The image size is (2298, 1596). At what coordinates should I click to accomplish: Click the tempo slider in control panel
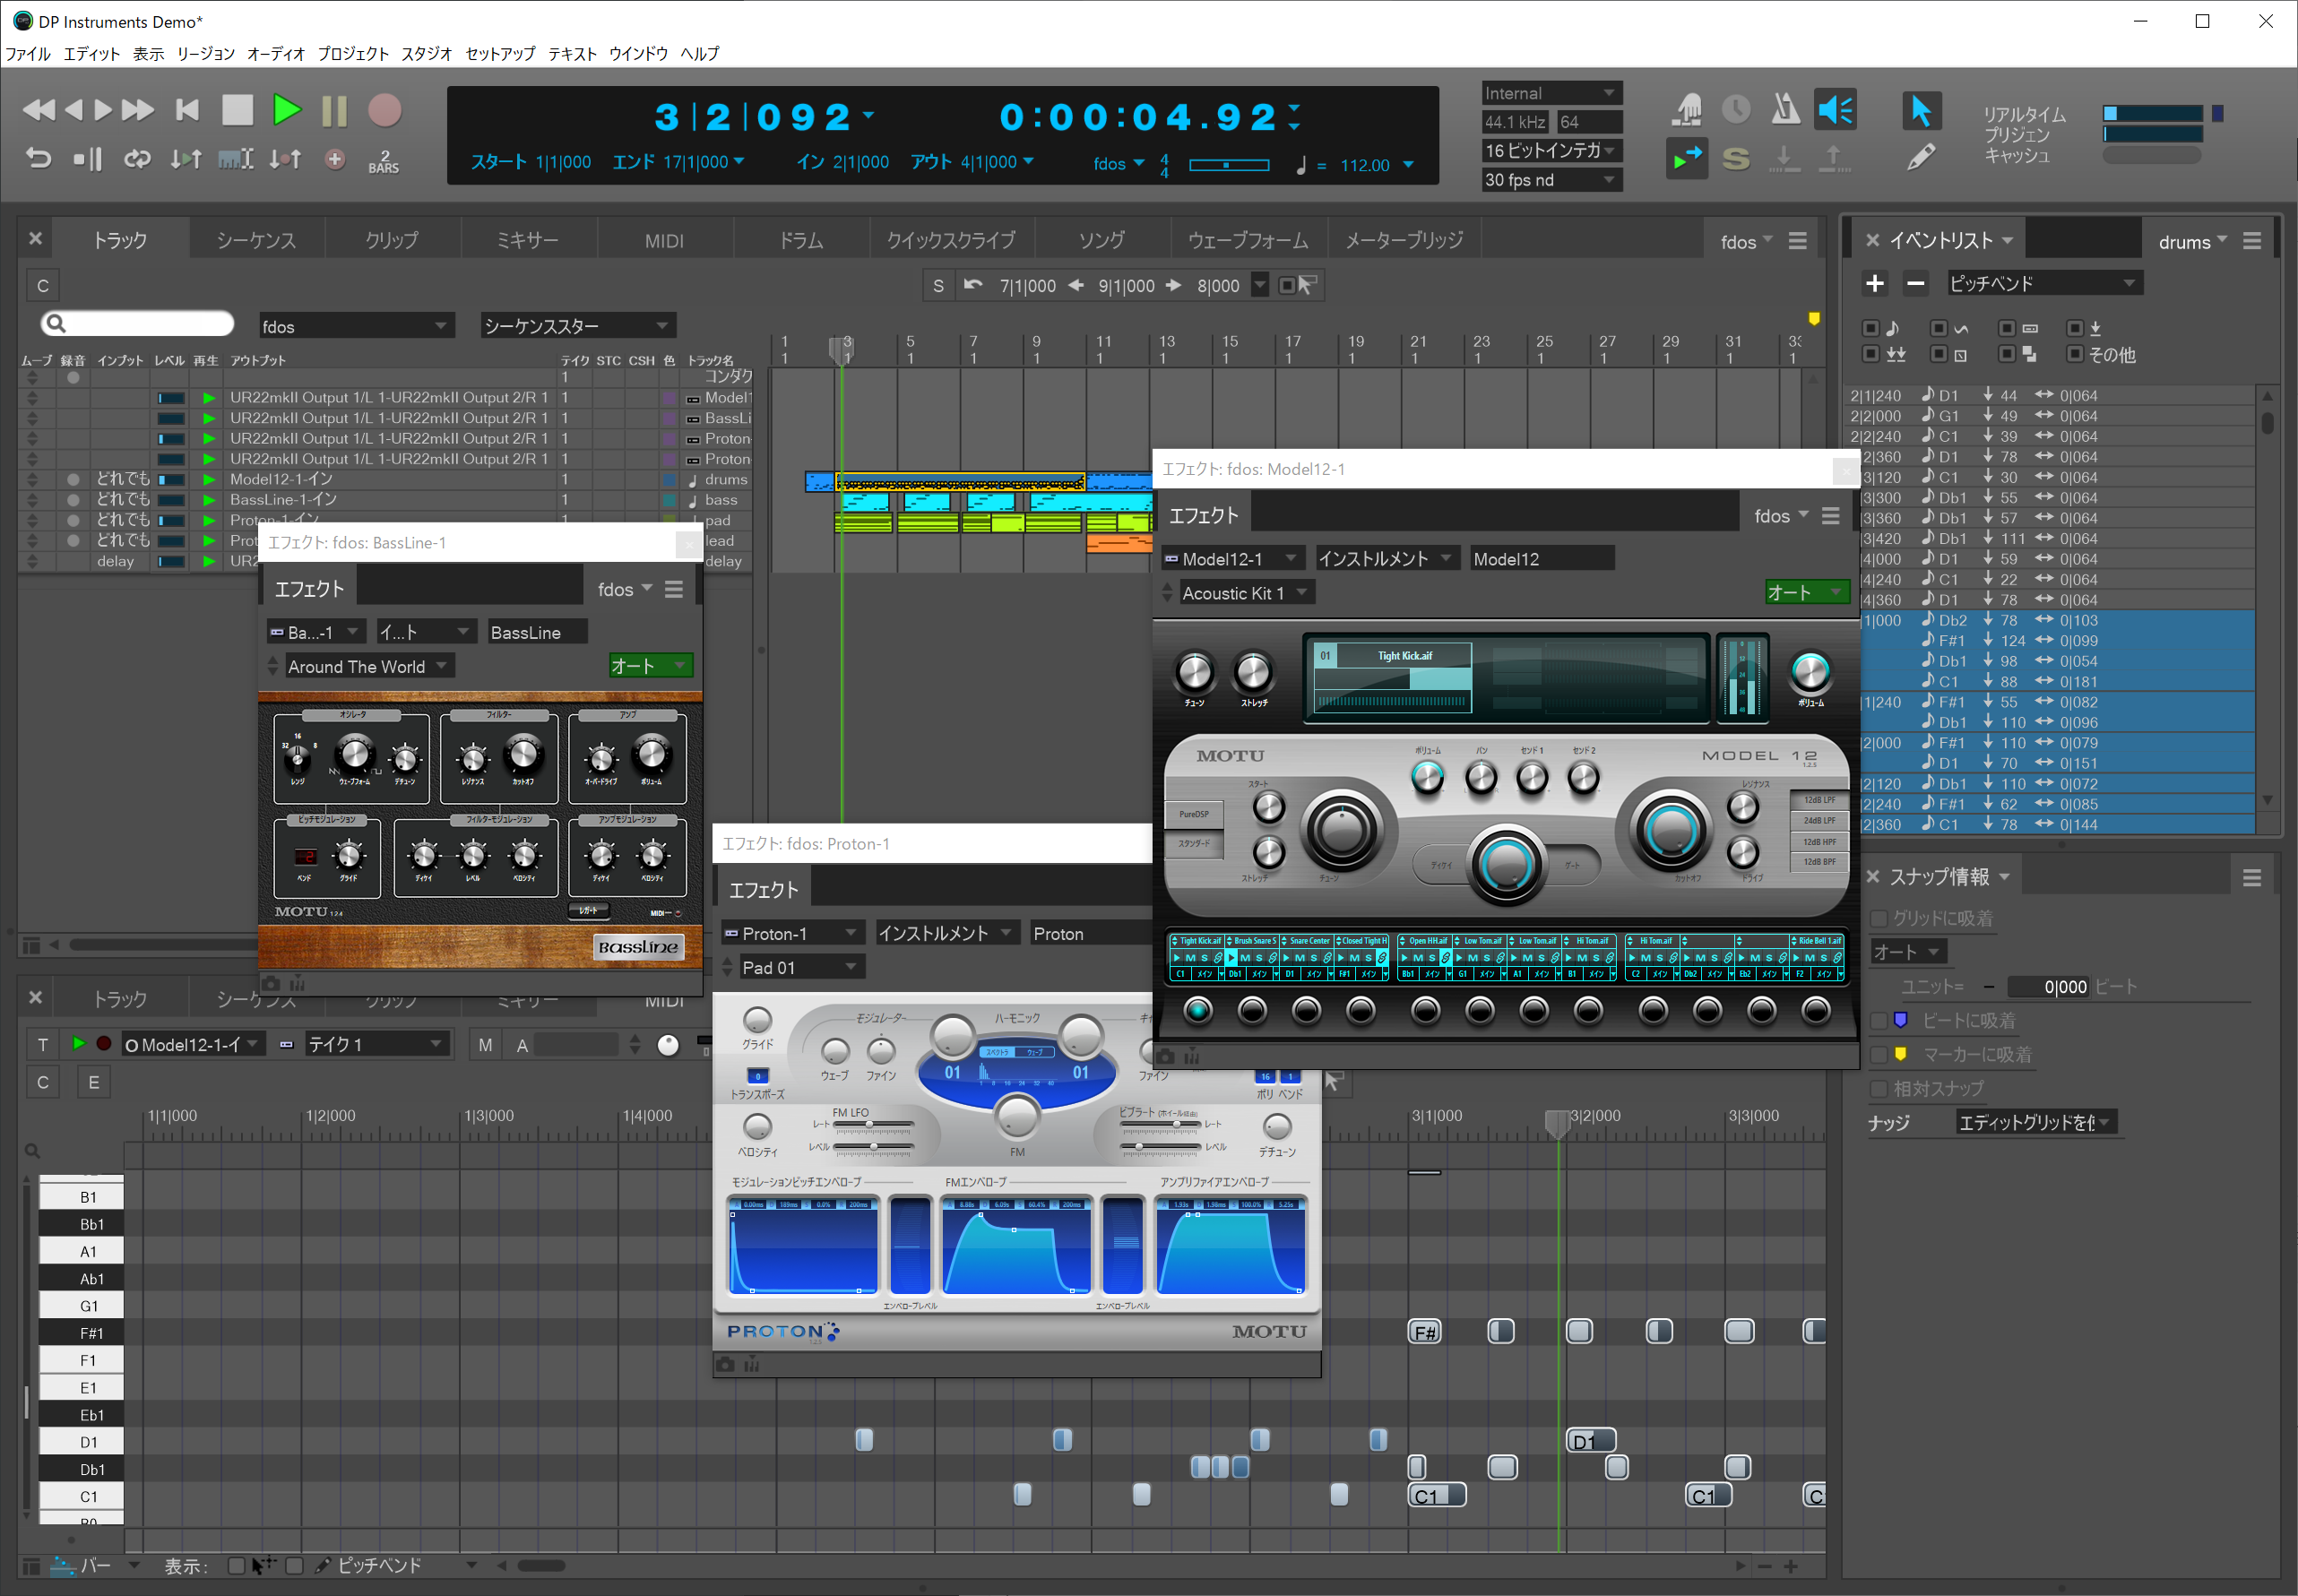1229,165
